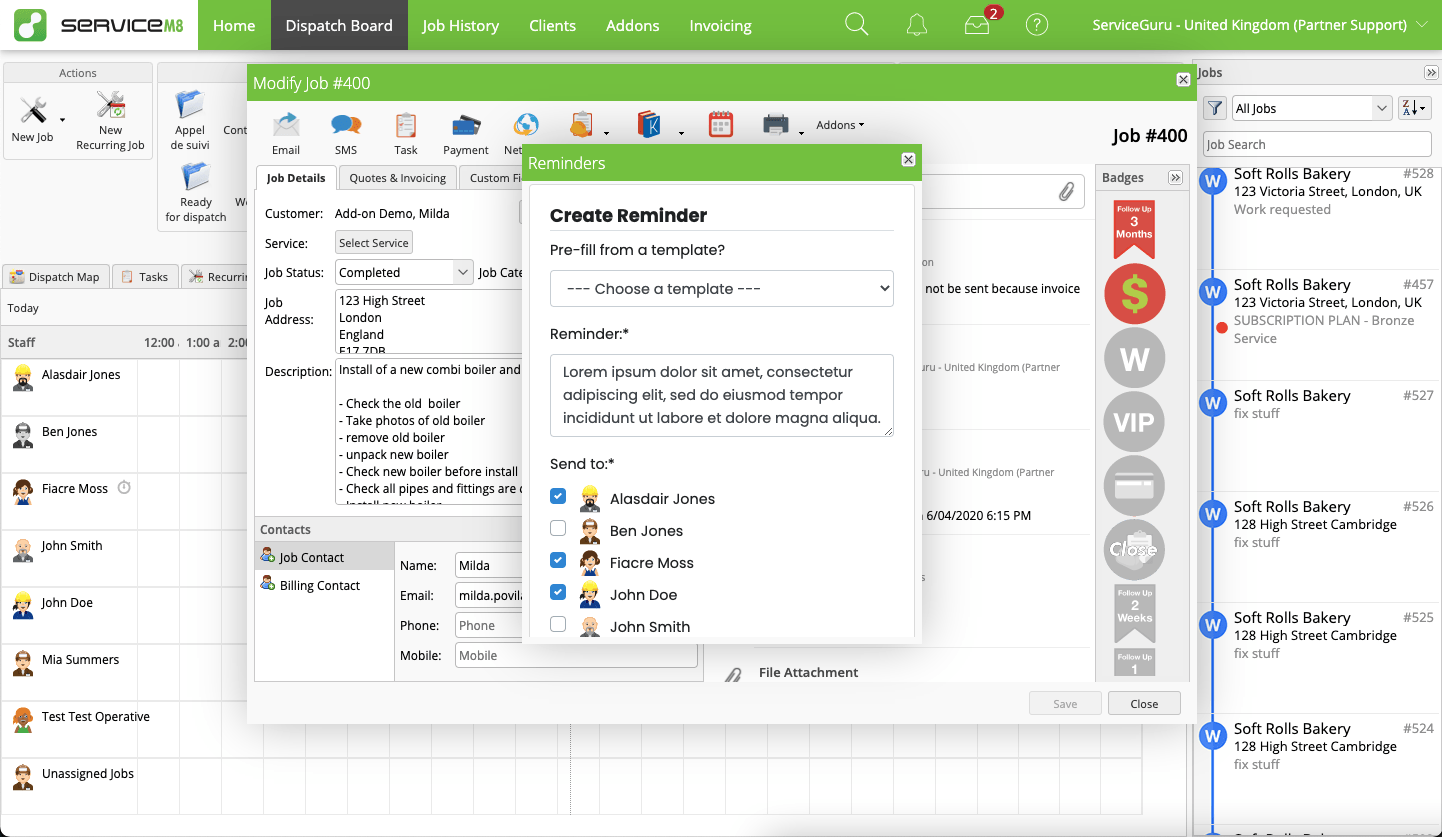Screen dimensions: 1442x837
Task: Switch to the Tasks tab
Action: (x=144, y=277)
